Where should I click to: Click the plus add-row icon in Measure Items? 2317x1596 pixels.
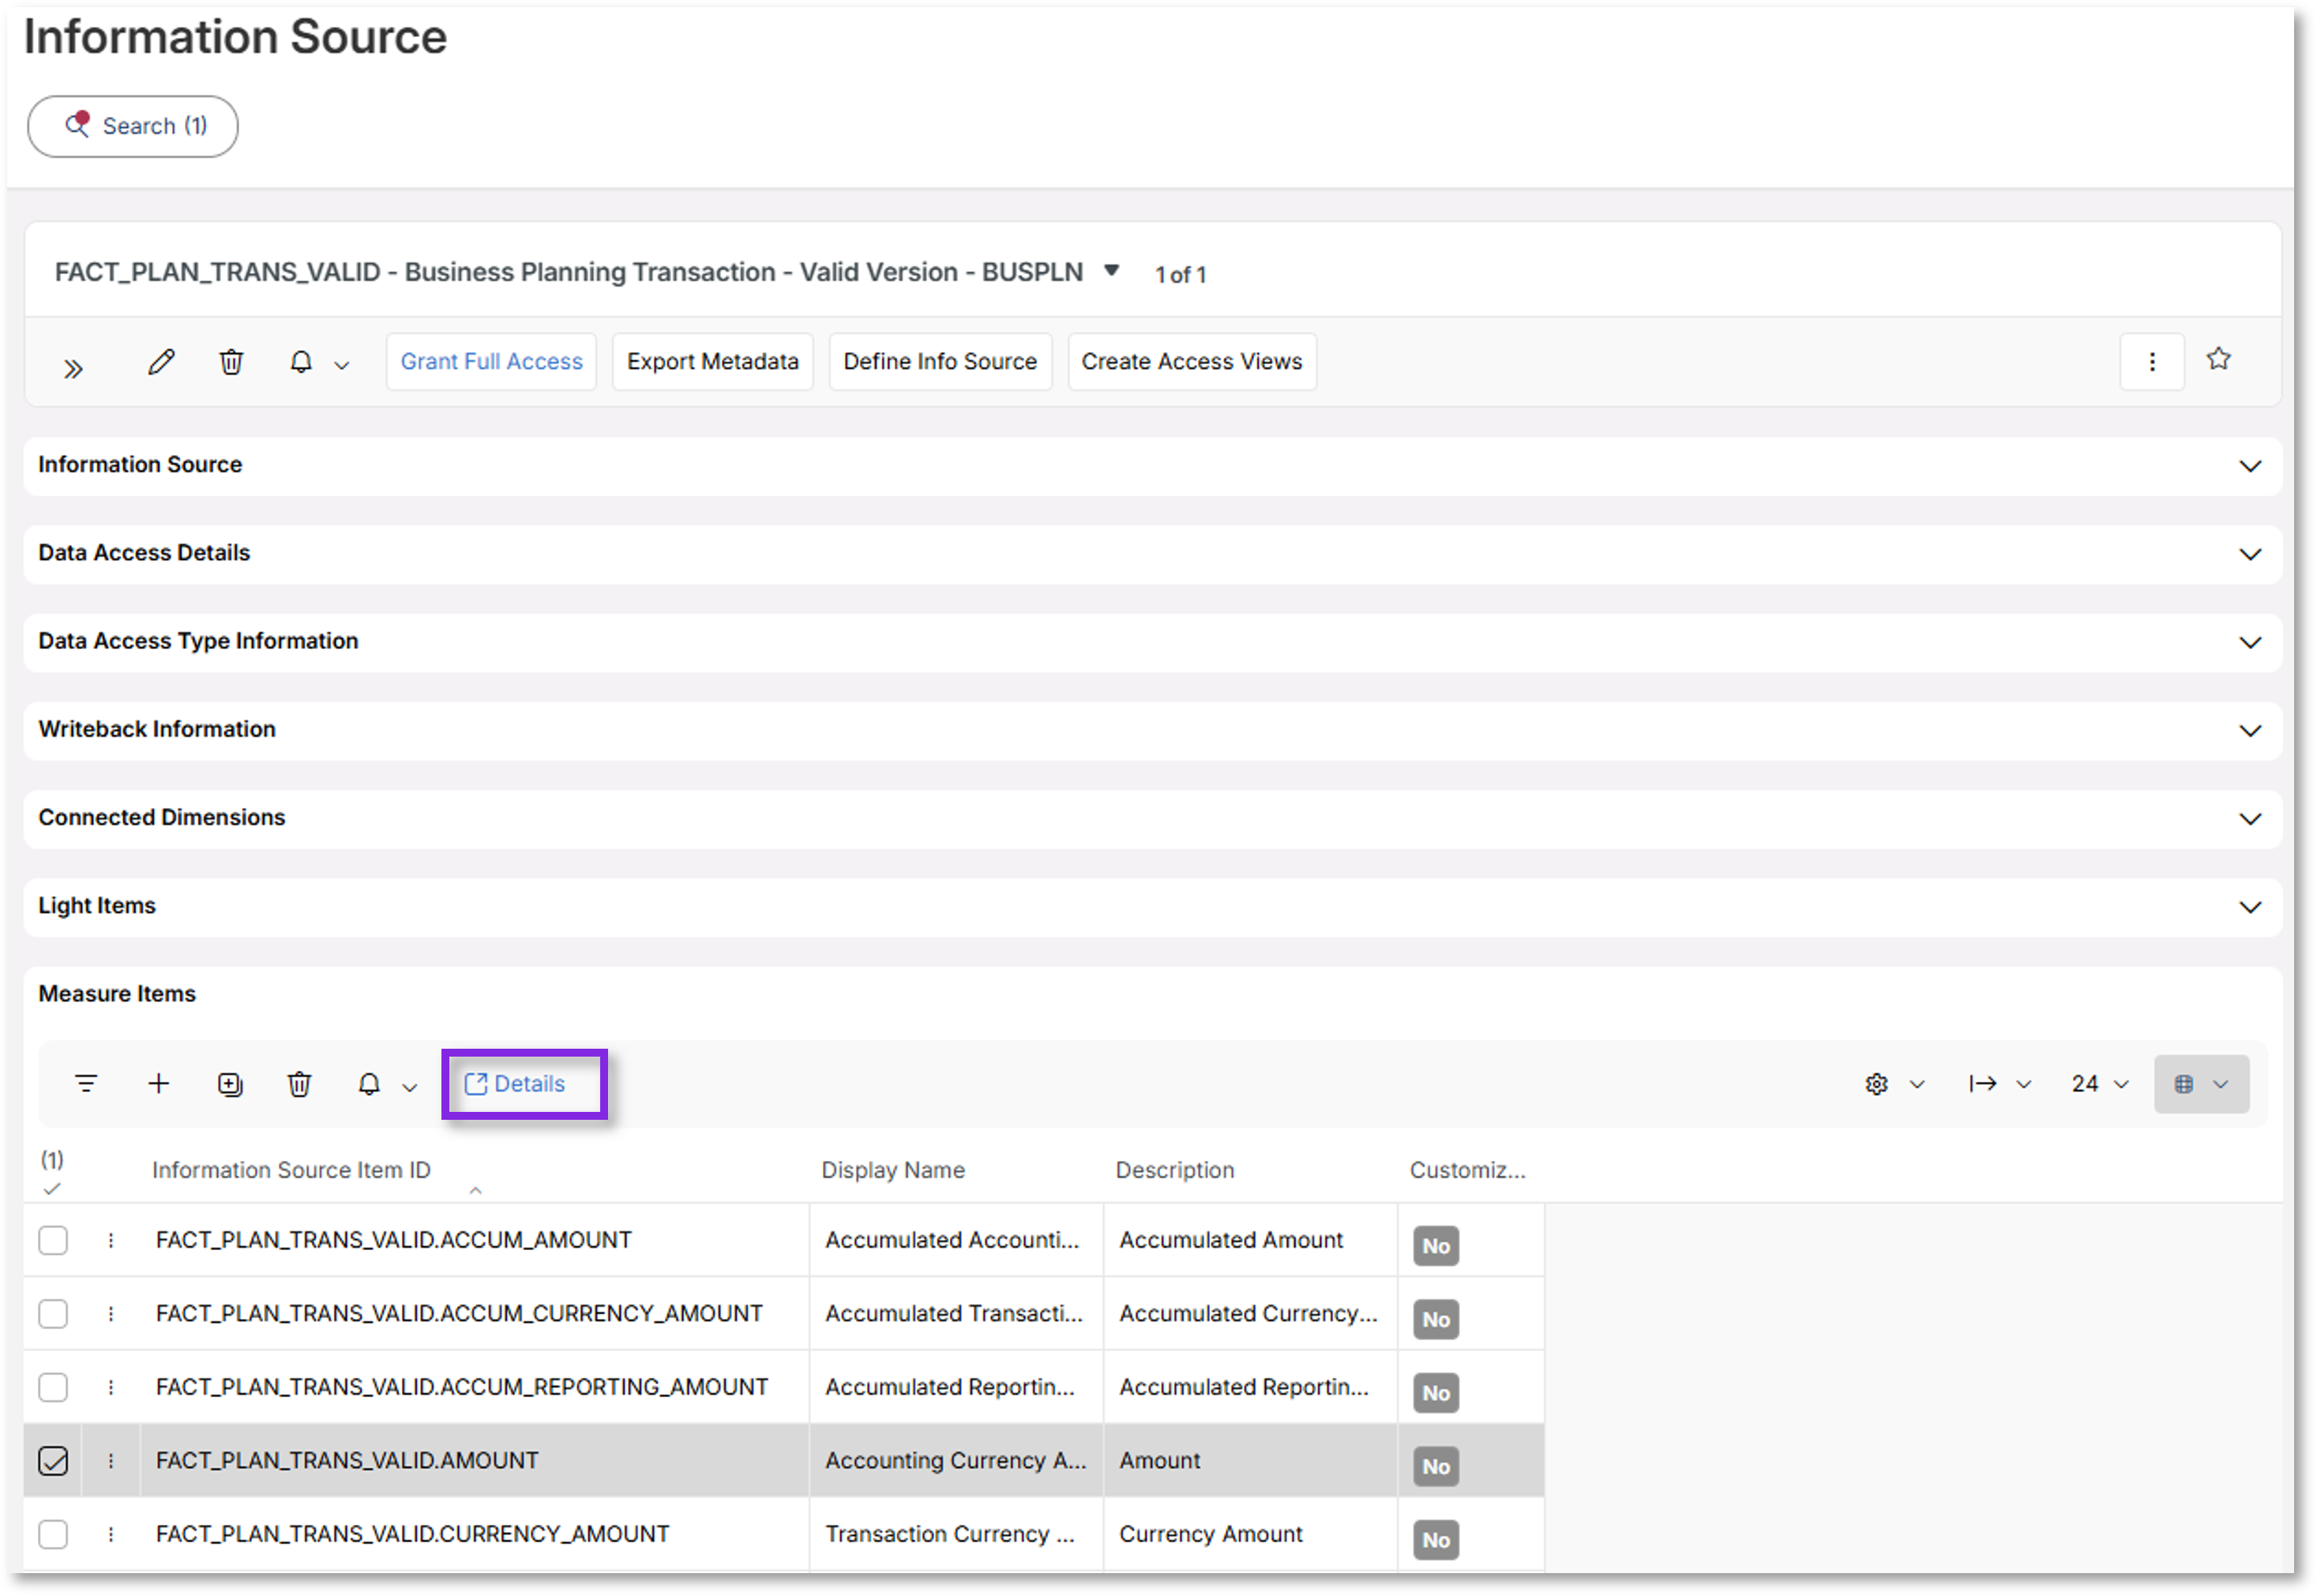click(x=158, y=1083)
